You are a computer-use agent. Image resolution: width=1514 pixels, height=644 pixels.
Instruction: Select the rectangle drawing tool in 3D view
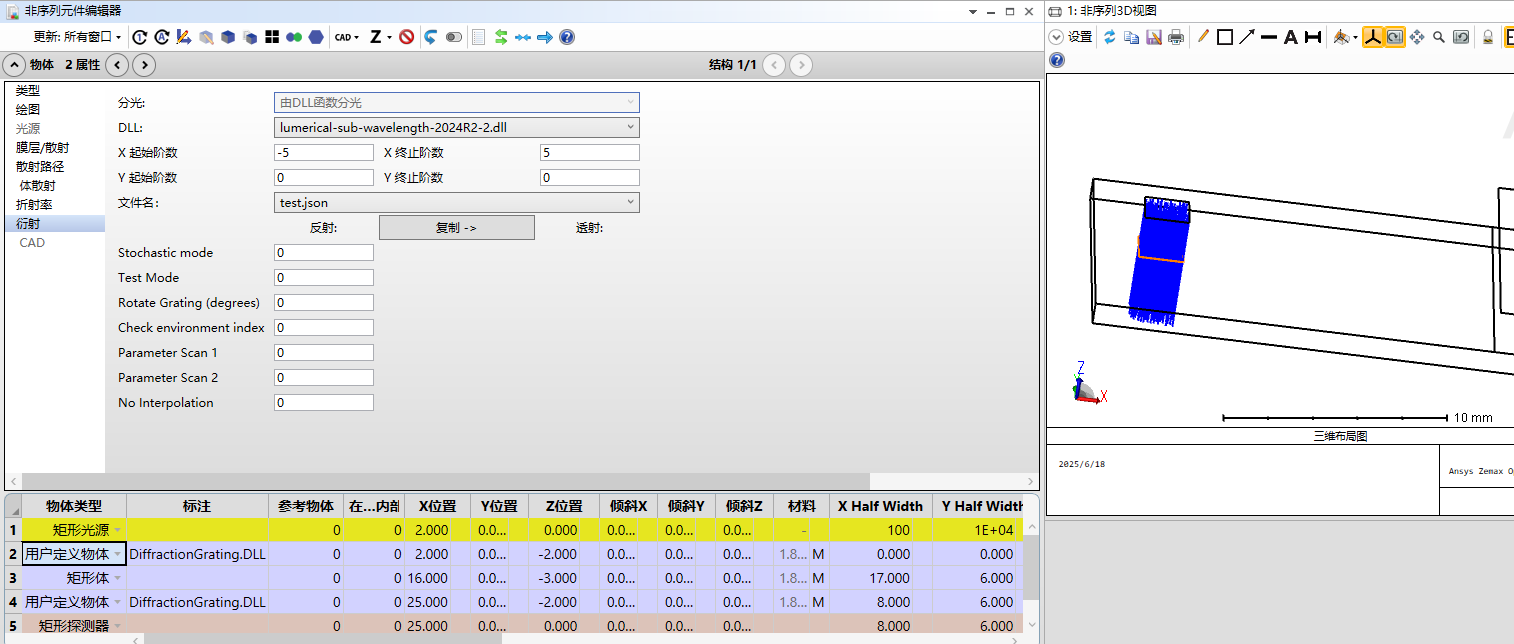[1225, 37]
